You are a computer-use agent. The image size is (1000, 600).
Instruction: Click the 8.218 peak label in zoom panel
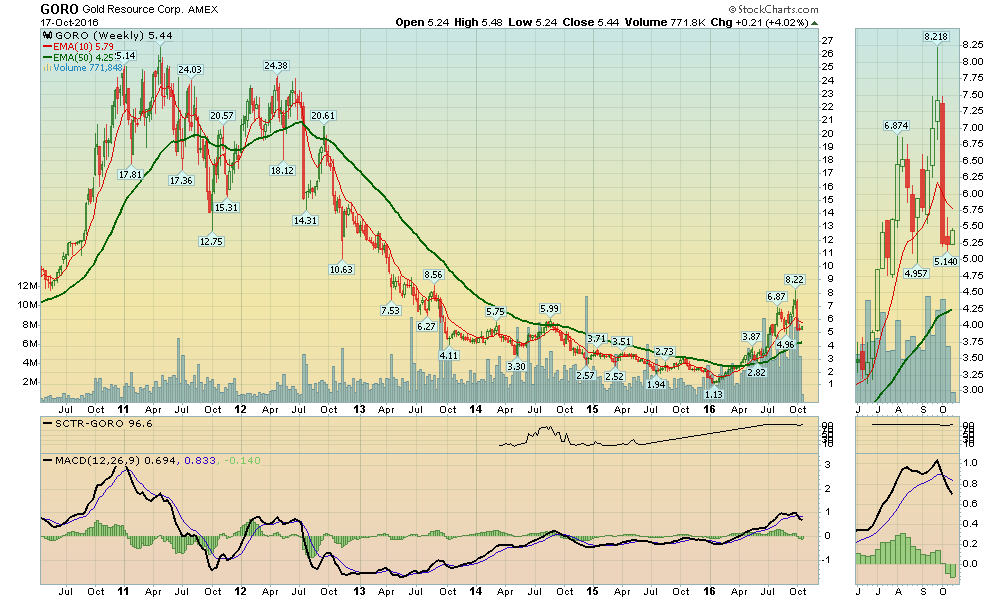pos(936,37)
